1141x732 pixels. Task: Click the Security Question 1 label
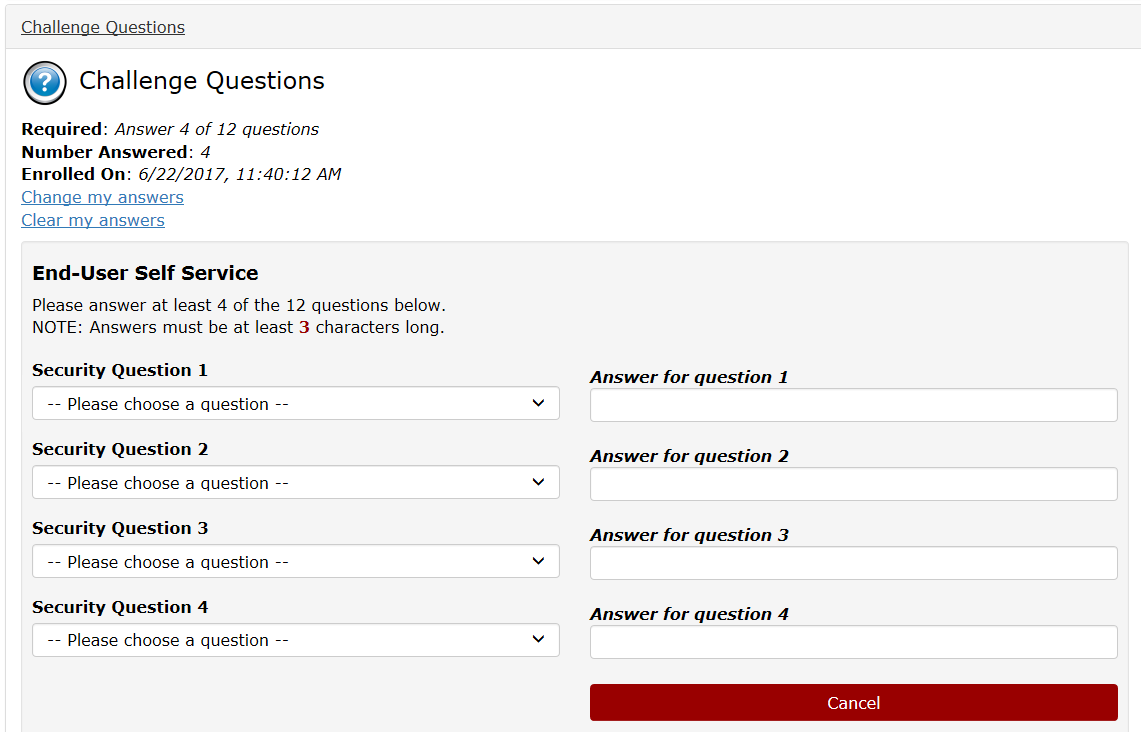click(120, 370)
